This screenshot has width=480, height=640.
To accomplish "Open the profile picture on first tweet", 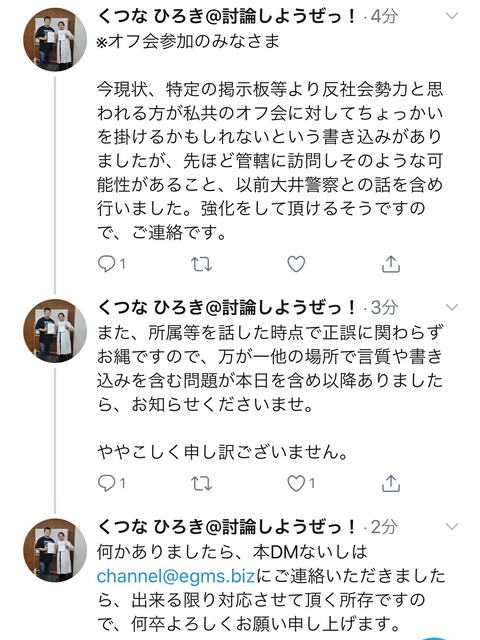I will [55, 40].
